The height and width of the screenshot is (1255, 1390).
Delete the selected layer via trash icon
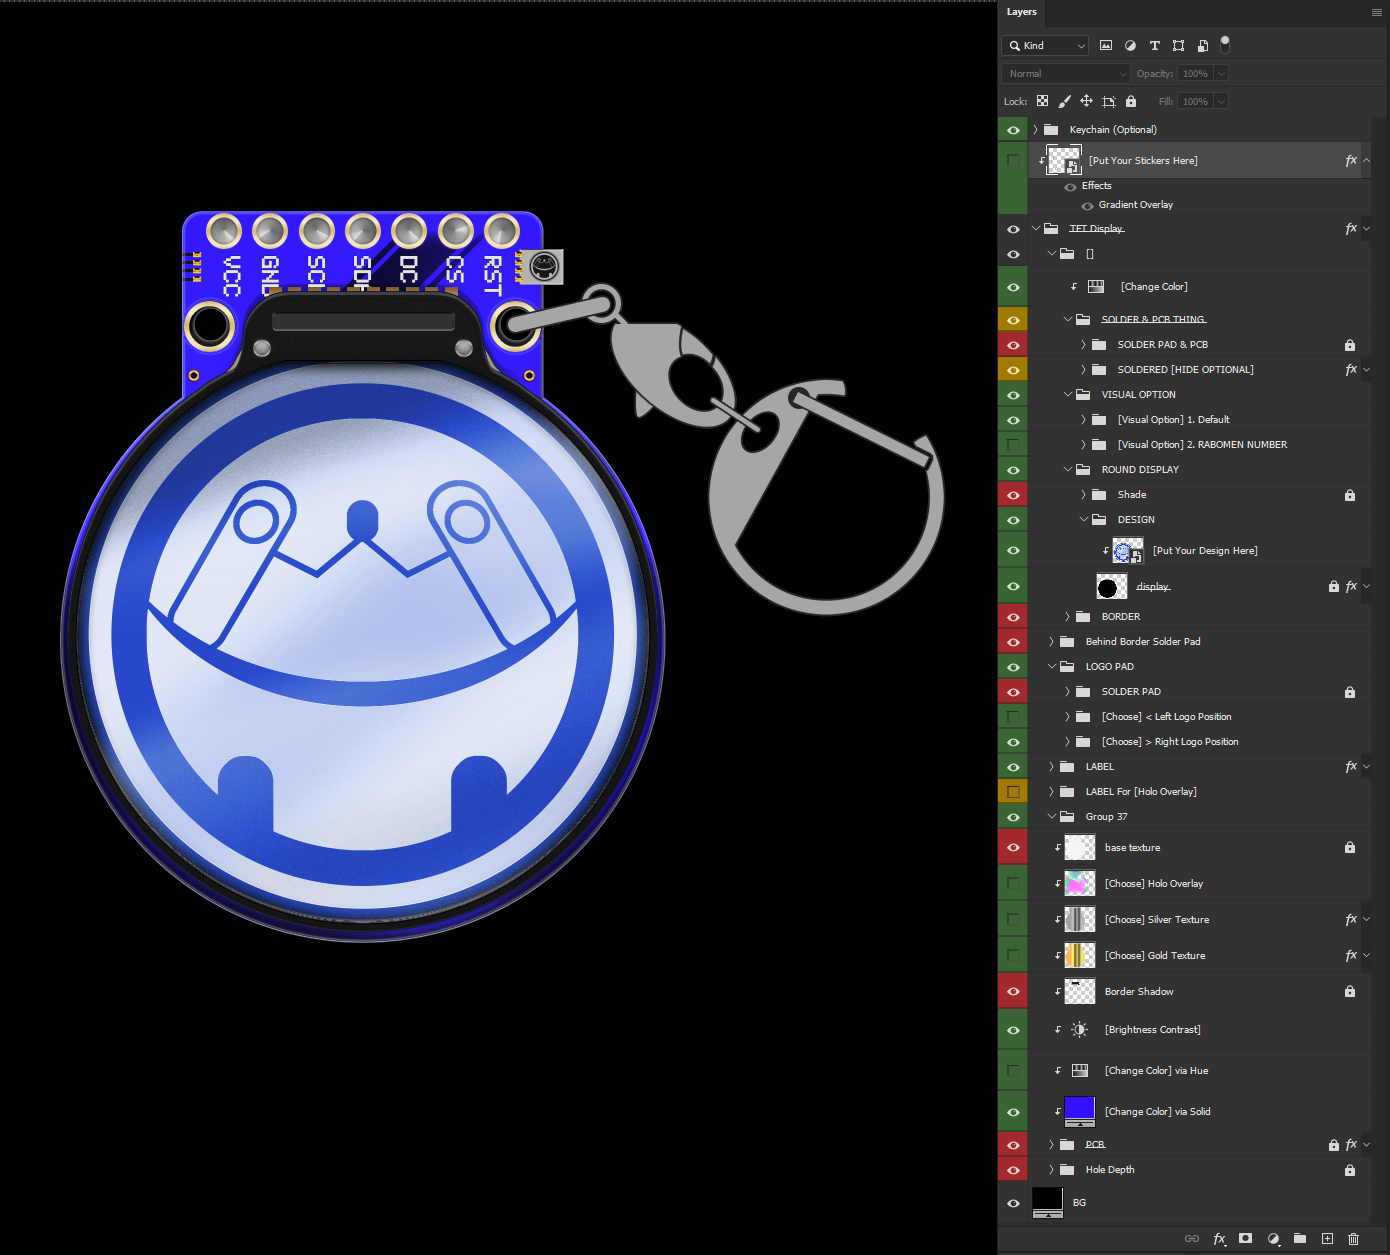(x=1353, y=1238)
